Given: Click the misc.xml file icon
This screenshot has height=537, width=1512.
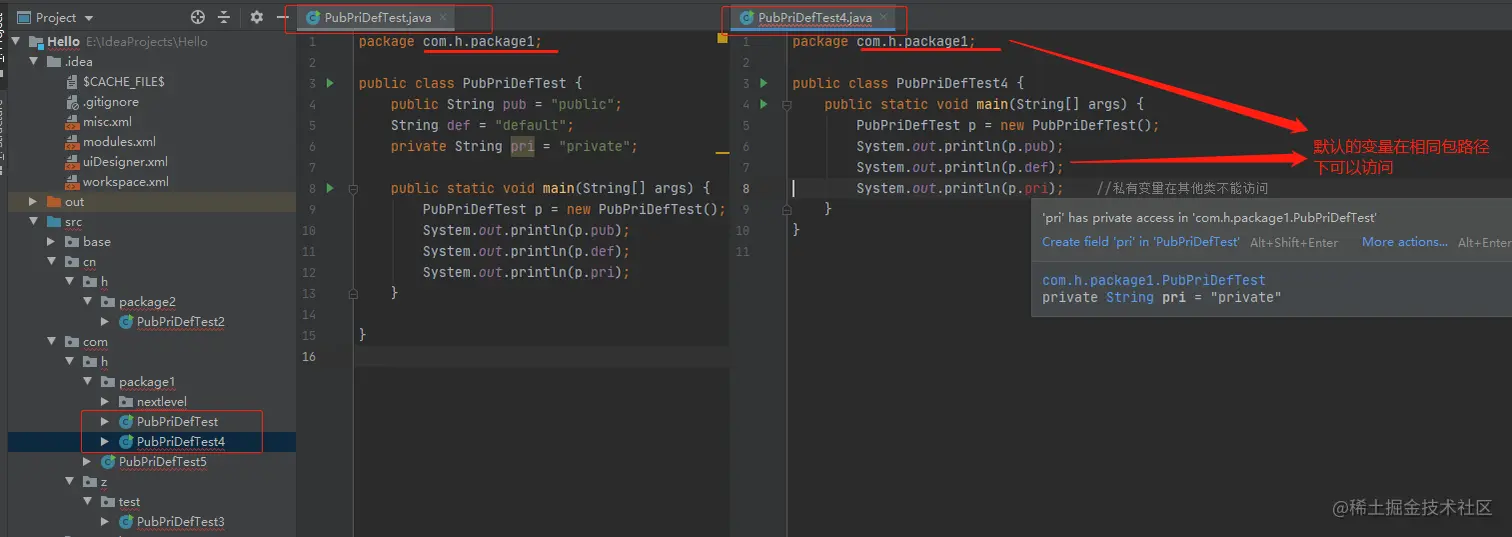Looking at the screenshot, I should [72, 122].
